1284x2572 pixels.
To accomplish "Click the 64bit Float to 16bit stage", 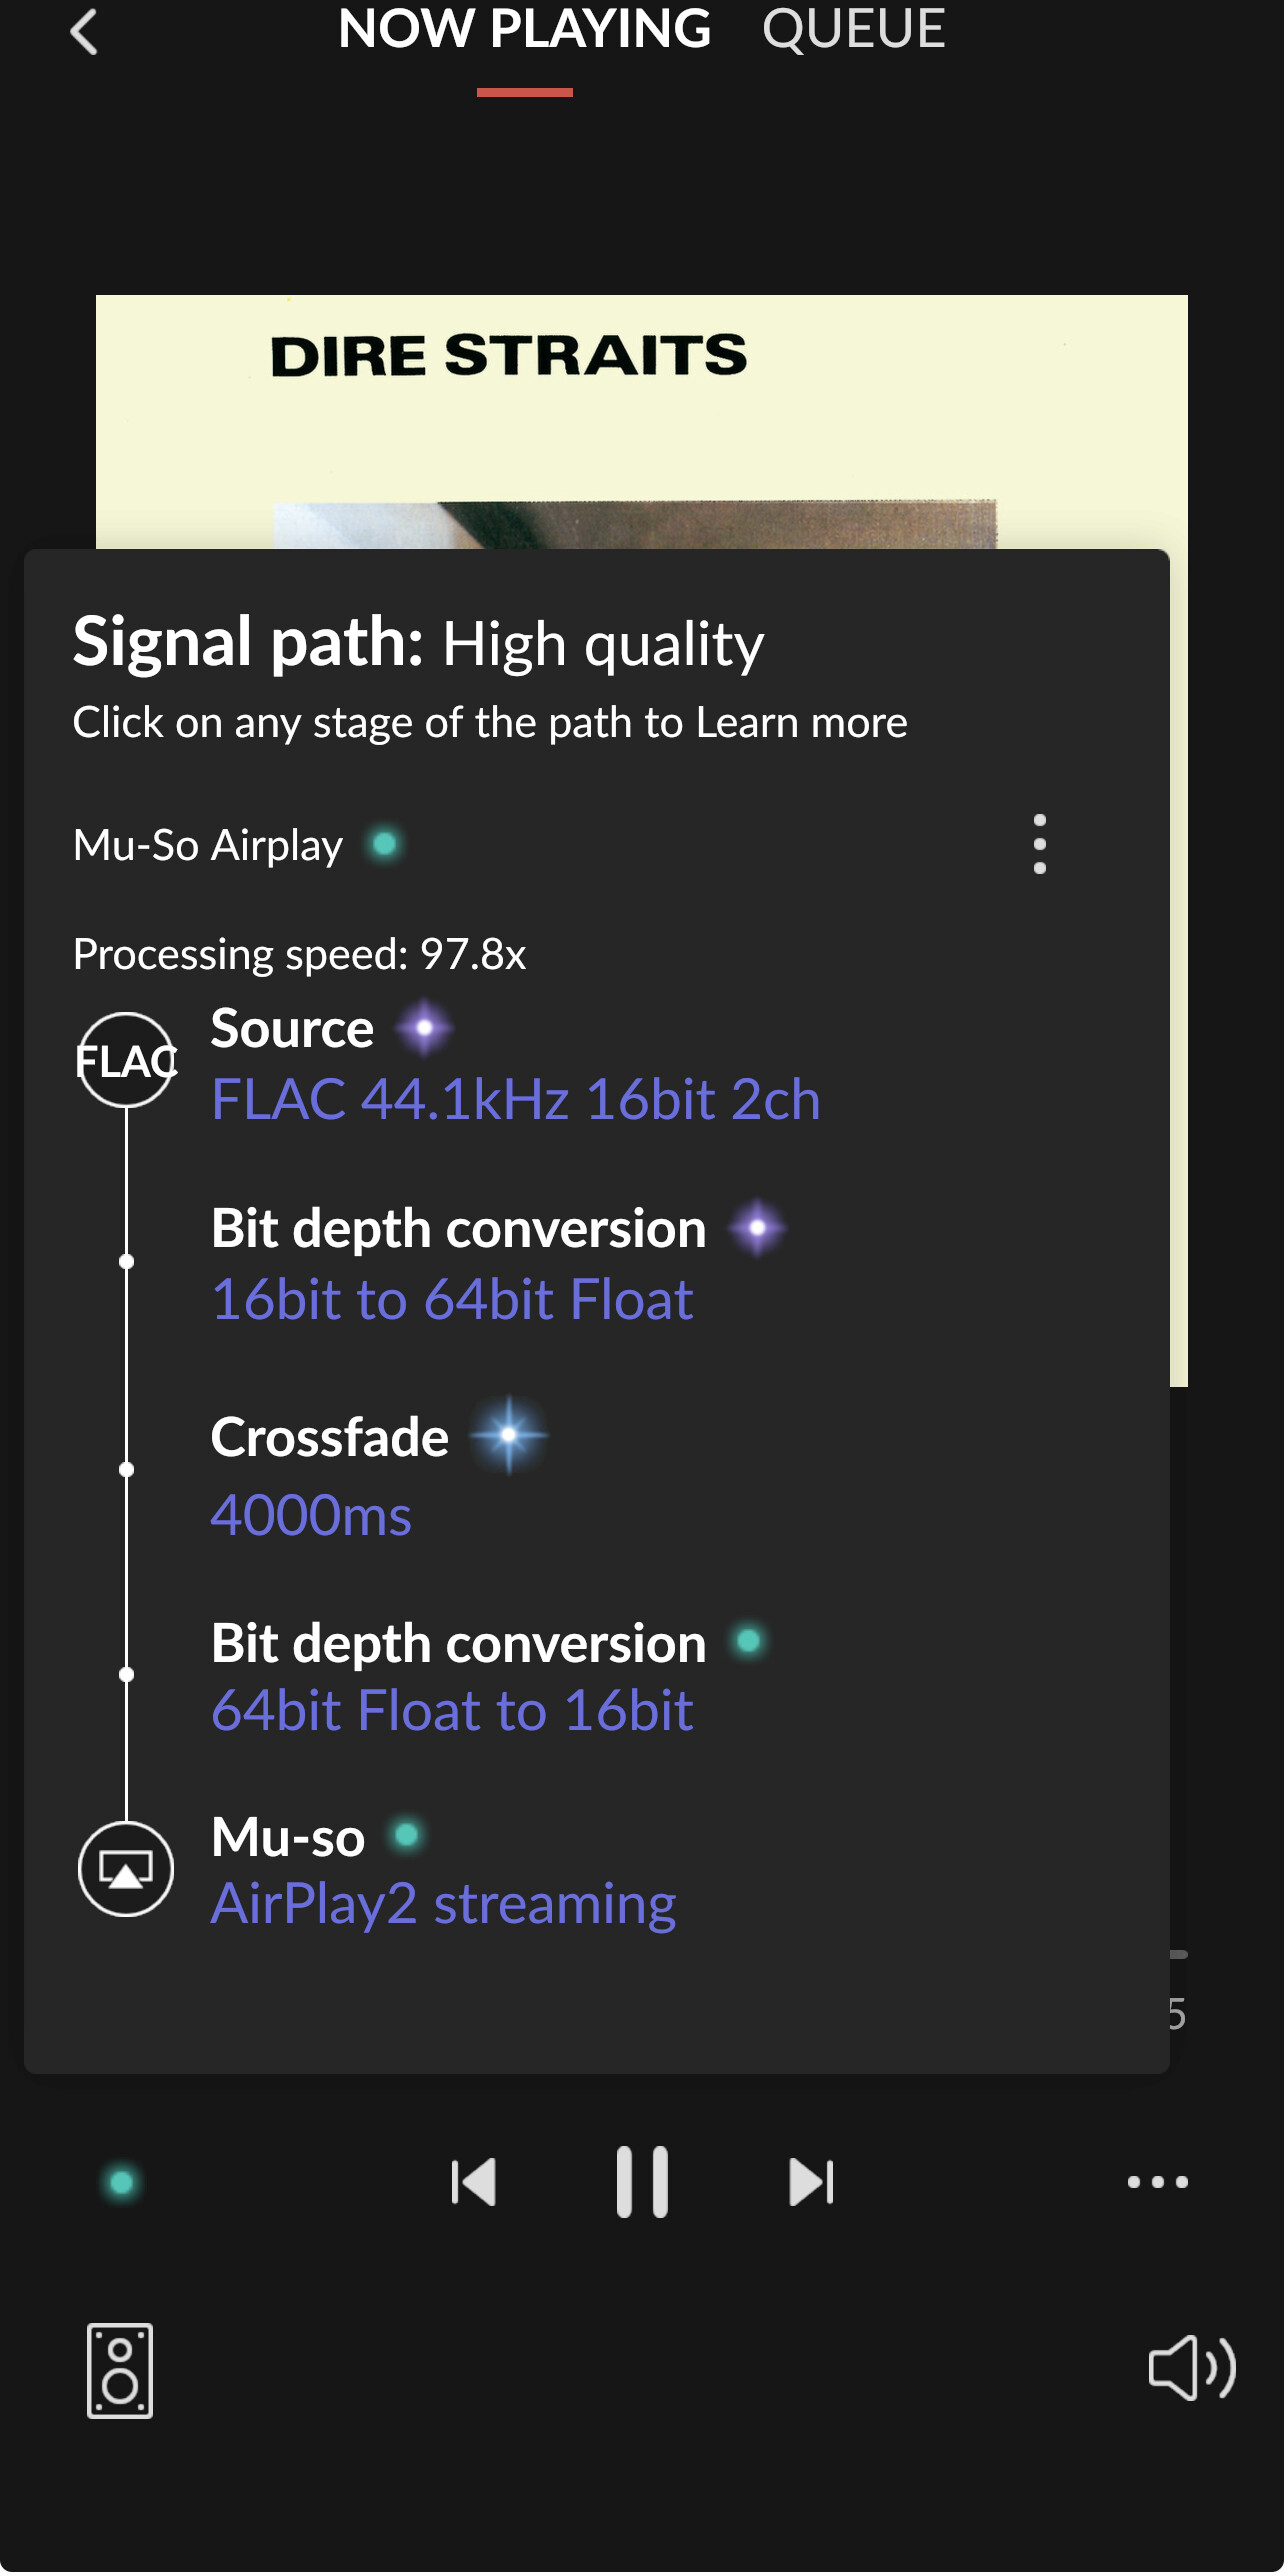I will point(452,1711).
